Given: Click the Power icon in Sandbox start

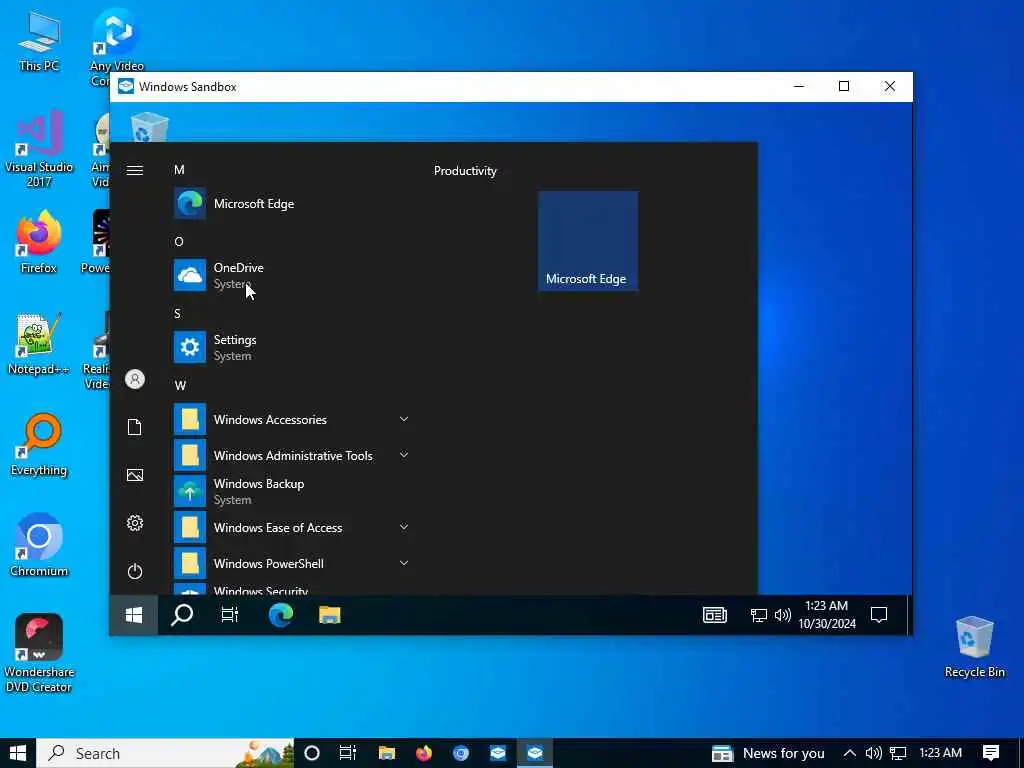Looking at the screenshot, I should pyautogui.click(x=135, y=571).
